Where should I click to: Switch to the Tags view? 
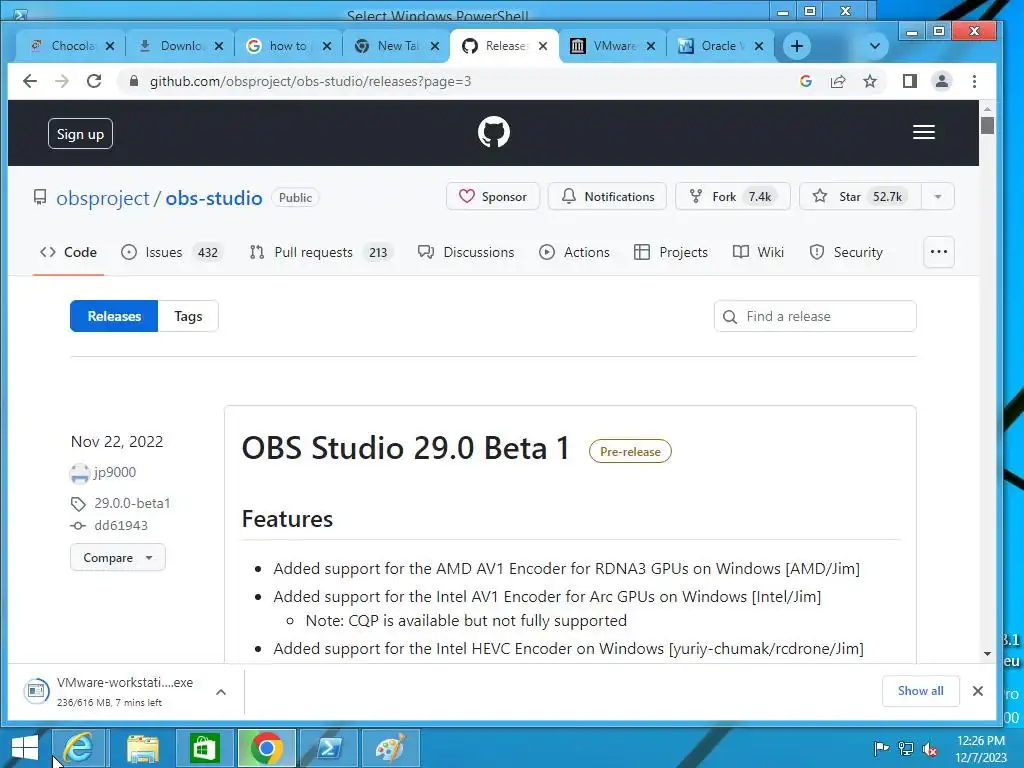point(188,316)
